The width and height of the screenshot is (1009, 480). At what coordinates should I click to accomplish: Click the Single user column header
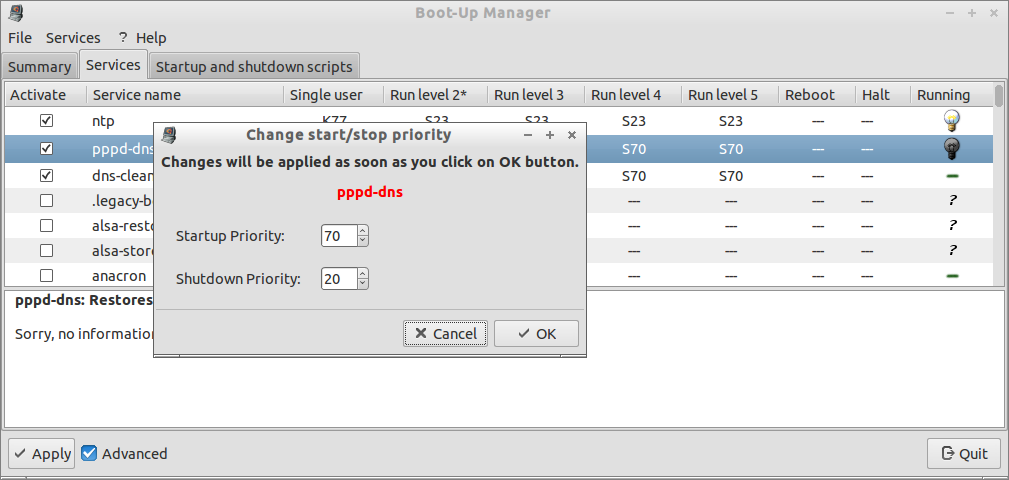tap(333, 95)
